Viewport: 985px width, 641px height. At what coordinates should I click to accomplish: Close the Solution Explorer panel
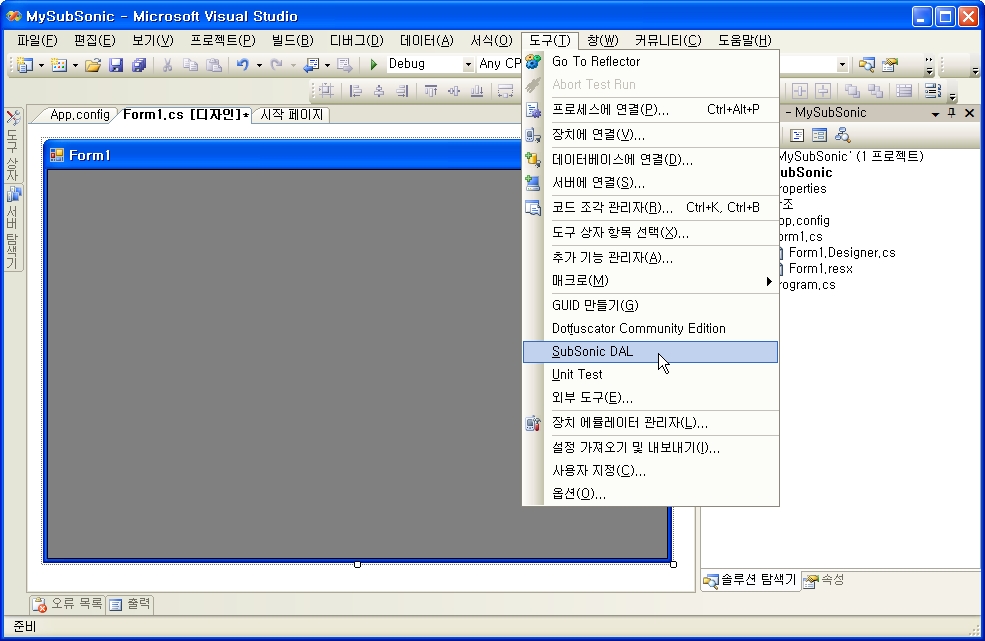click(969, 113)
